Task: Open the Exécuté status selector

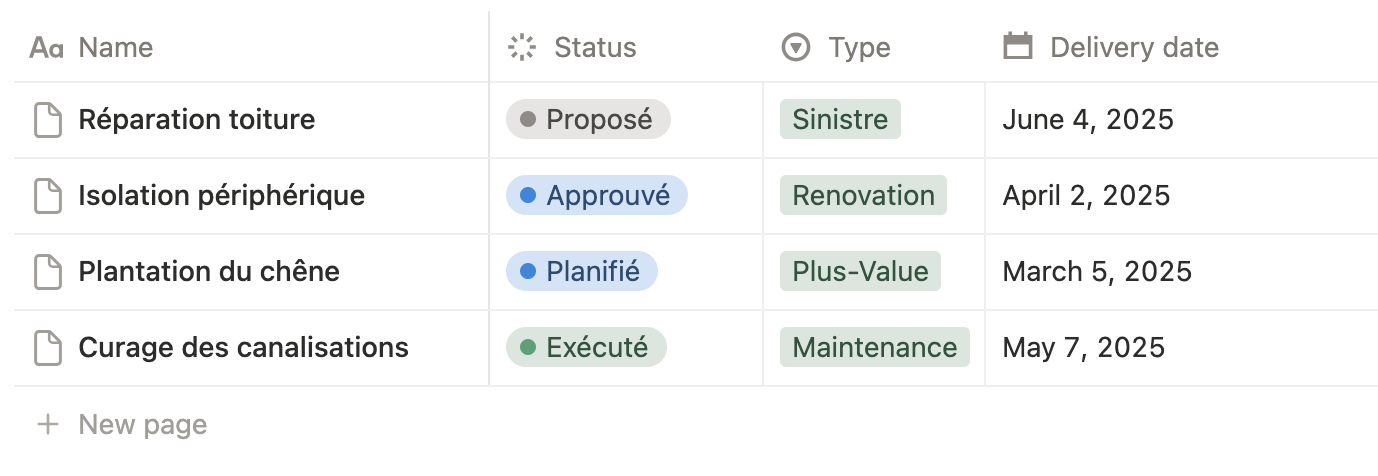Action: click(586, 348)
